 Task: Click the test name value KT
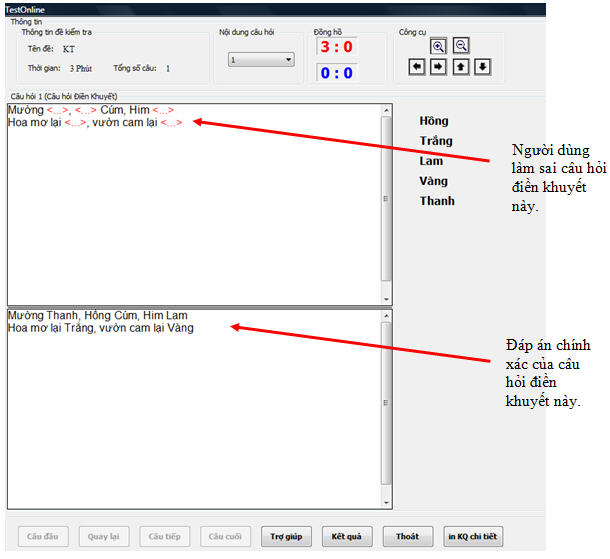coord(69,49)
